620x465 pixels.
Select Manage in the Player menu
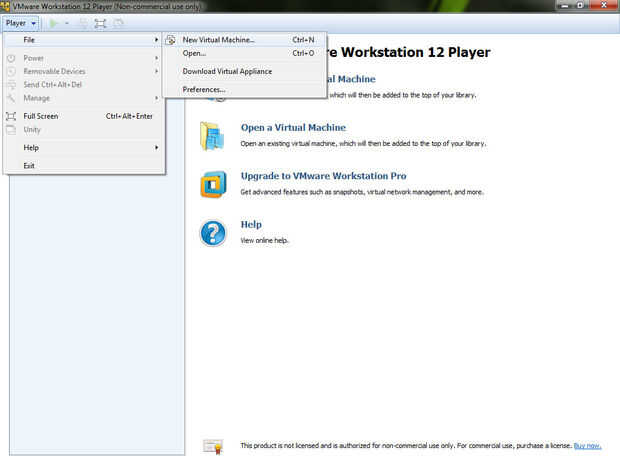pyautogui.click(x=84, y=98)
